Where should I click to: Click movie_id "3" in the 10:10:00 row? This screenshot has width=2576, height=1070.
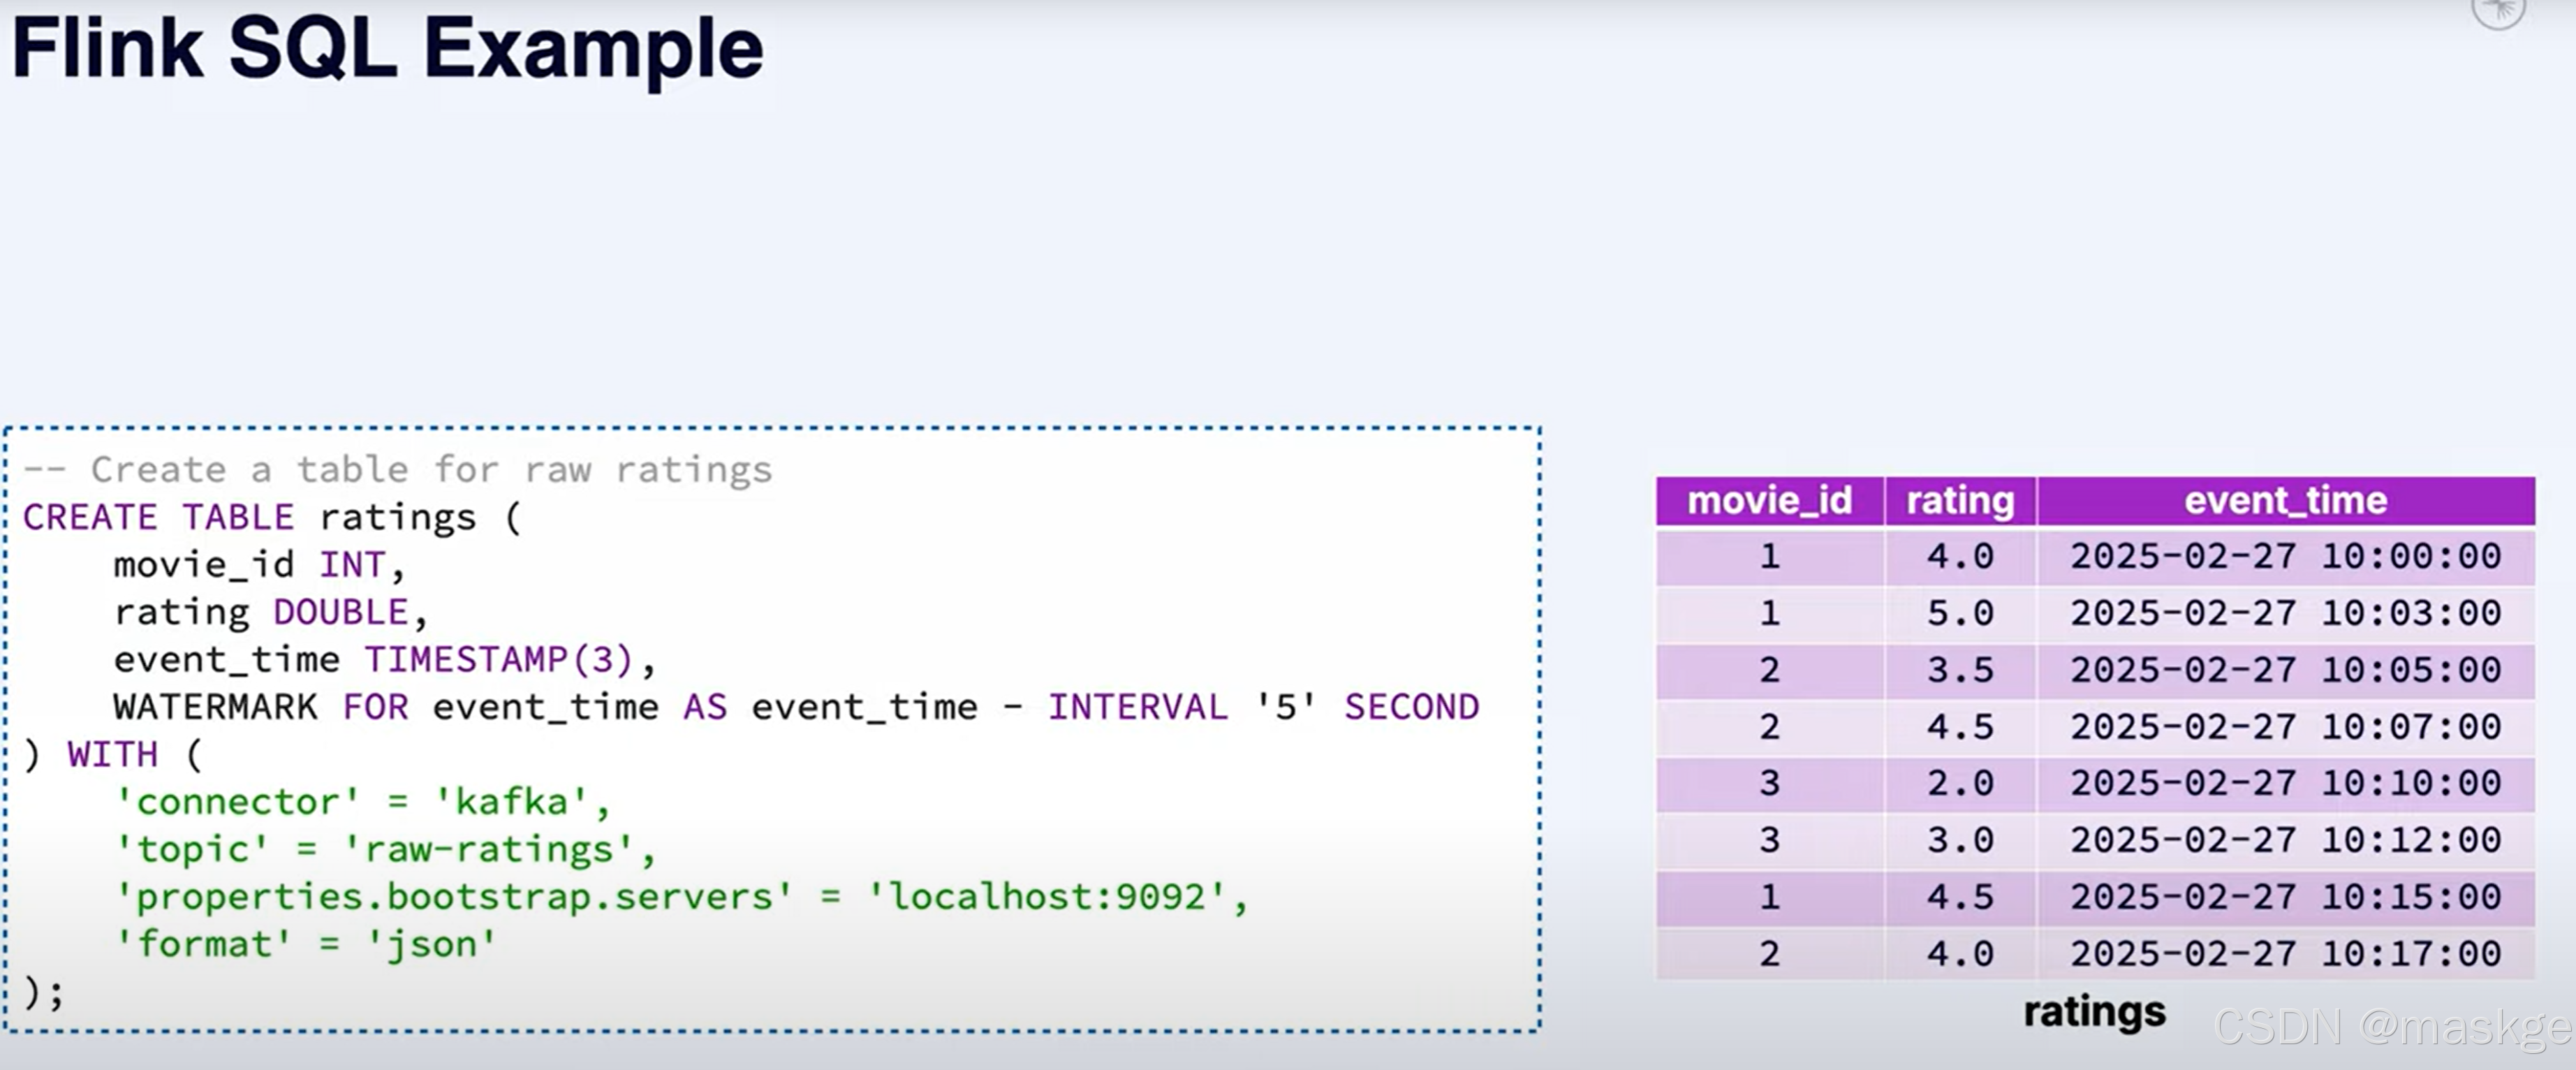(x=1770, y=783)
